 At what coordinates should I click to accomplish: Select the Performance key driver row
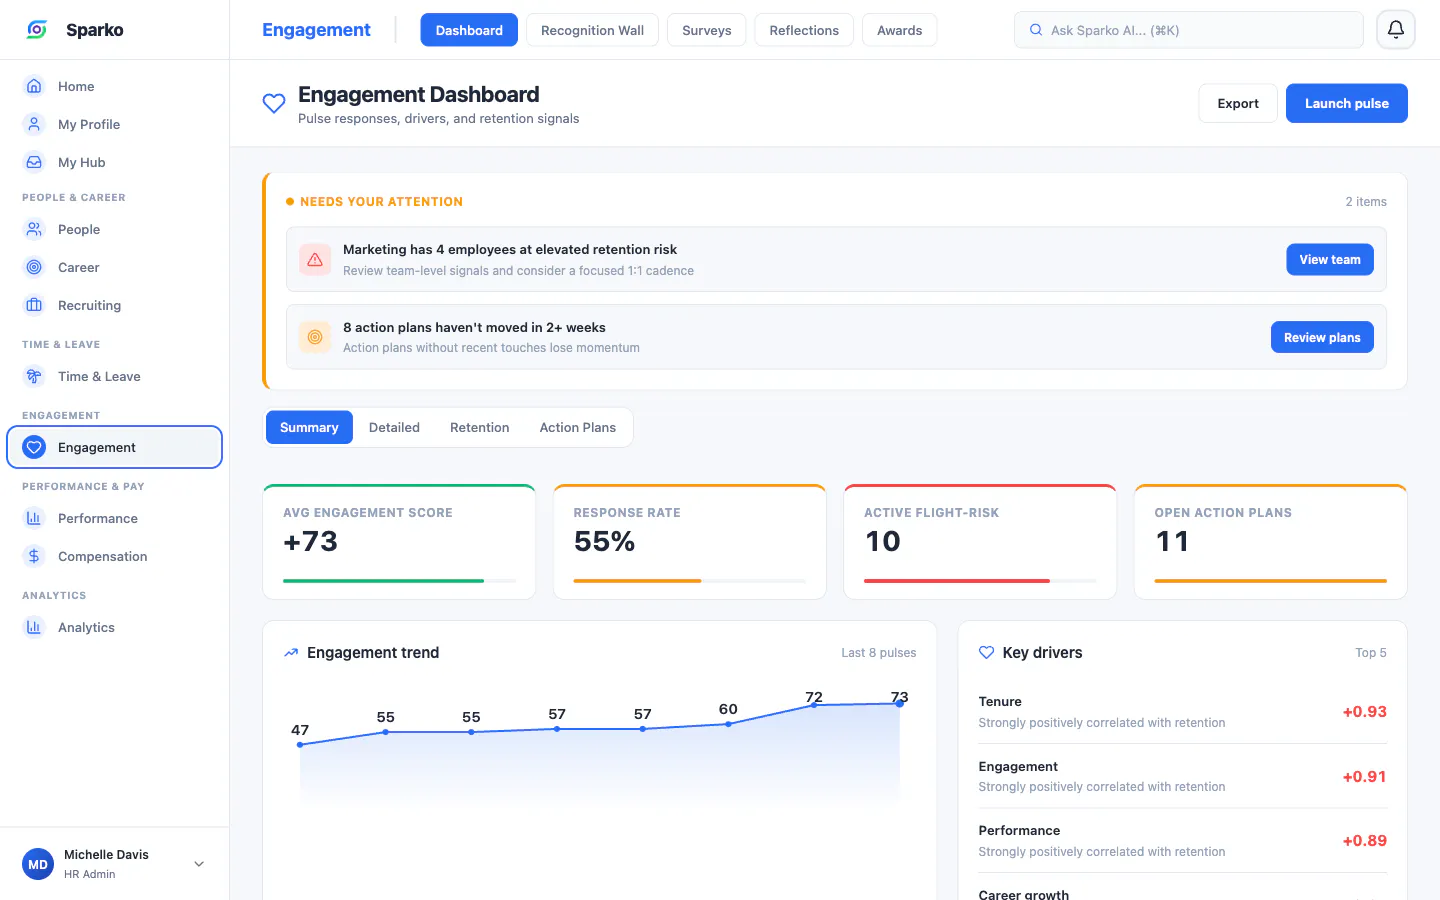click(x=1183, y=841)
